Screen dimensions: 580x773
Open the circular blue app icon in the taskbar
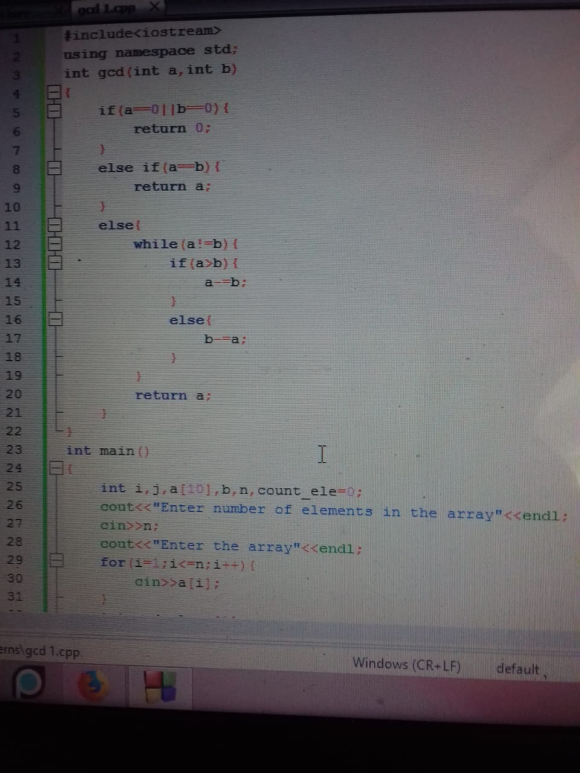pyautogui.click(x=27, y=682)
